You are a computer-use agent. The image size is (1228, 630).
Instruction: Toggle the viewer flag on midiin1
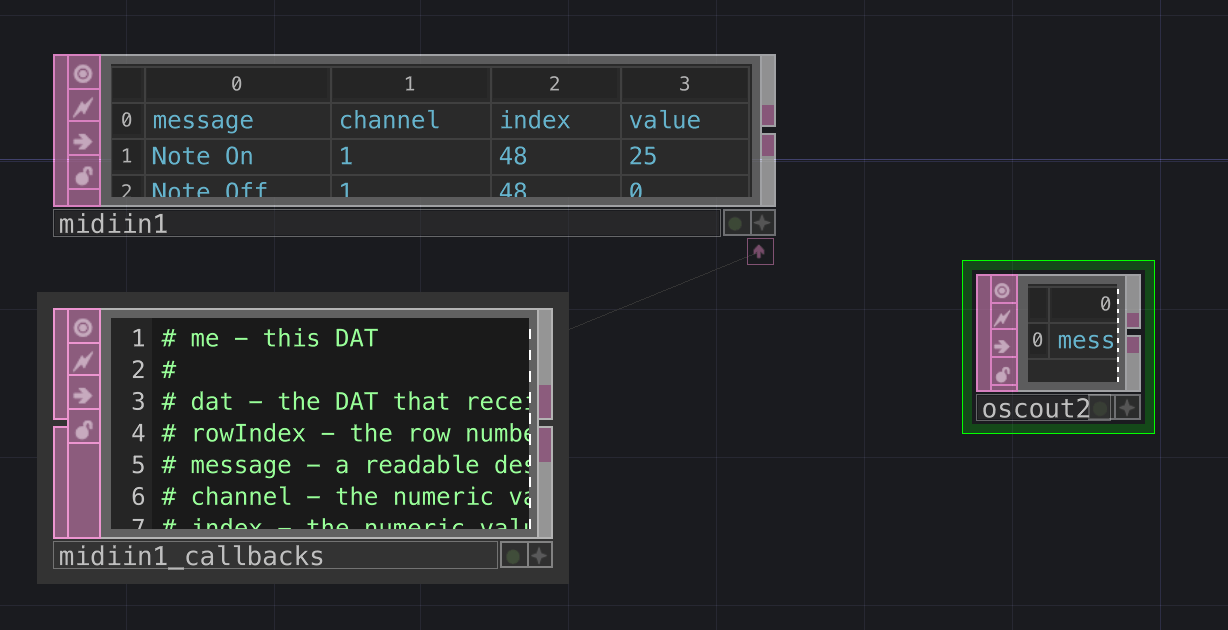click(83, 73)
